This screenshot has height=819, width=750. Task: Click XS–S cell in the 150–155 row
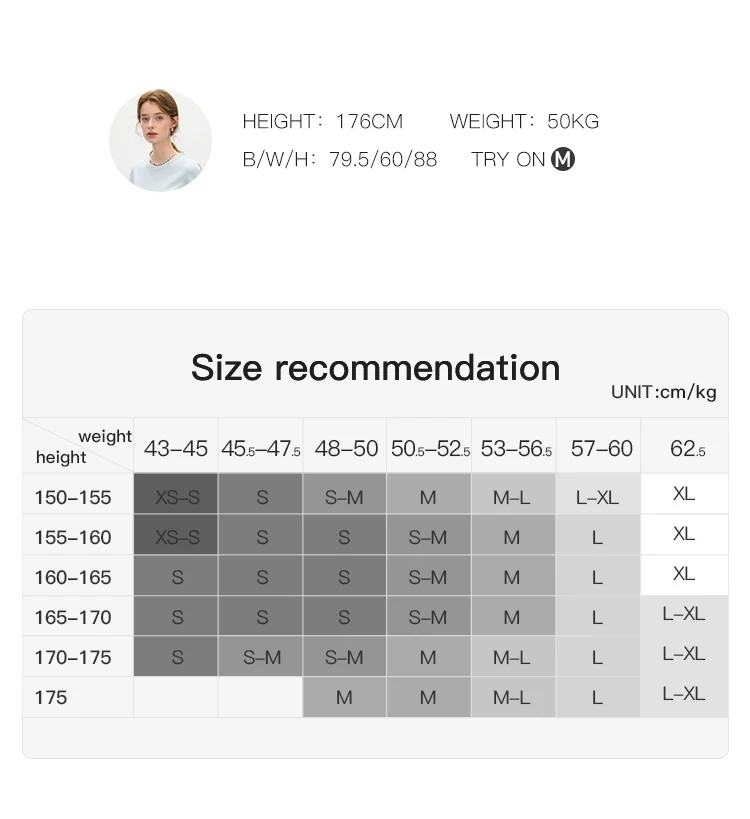[x=177, y=497]
